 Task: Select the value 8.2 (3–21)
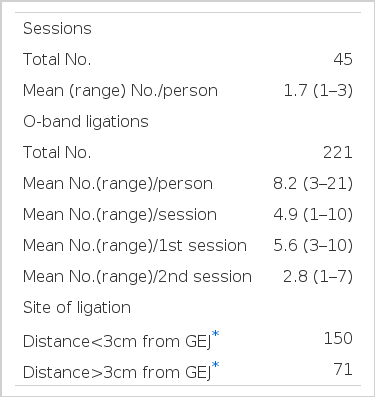[313, 184]
